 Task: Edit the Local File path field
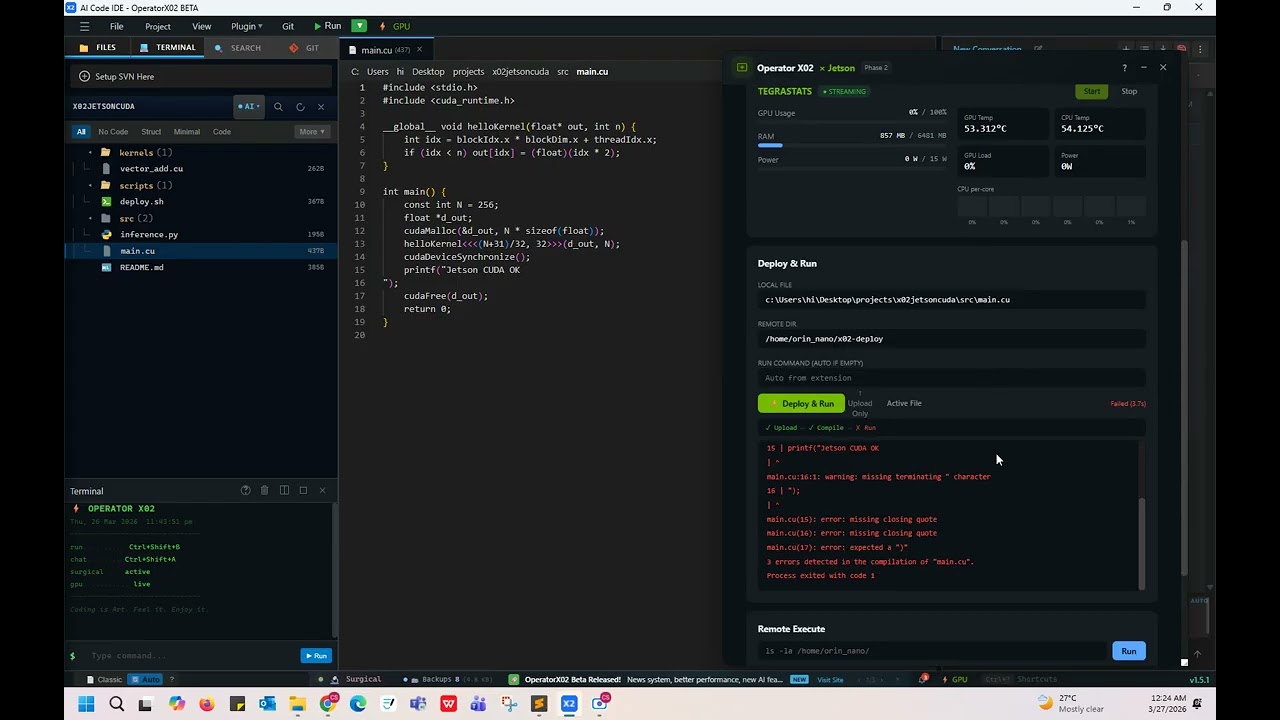click(951, 300)
